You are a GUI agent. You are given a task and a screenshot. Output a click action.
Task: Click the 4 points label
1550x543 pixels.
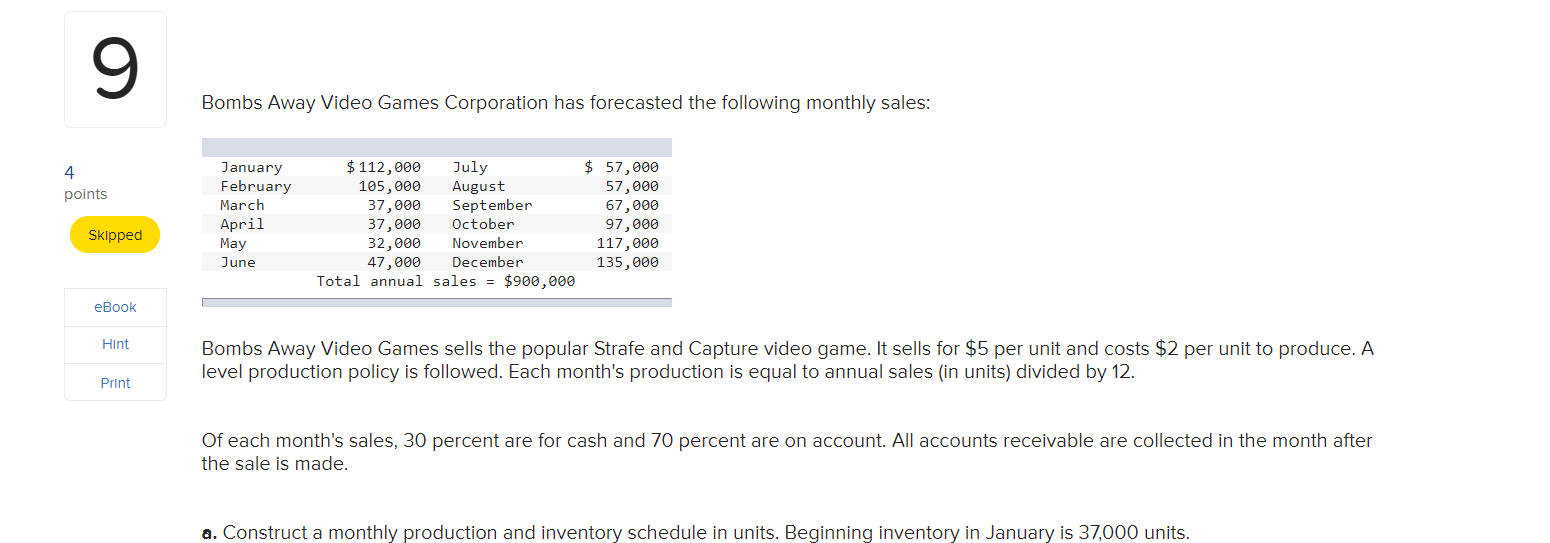coord(85,182)
